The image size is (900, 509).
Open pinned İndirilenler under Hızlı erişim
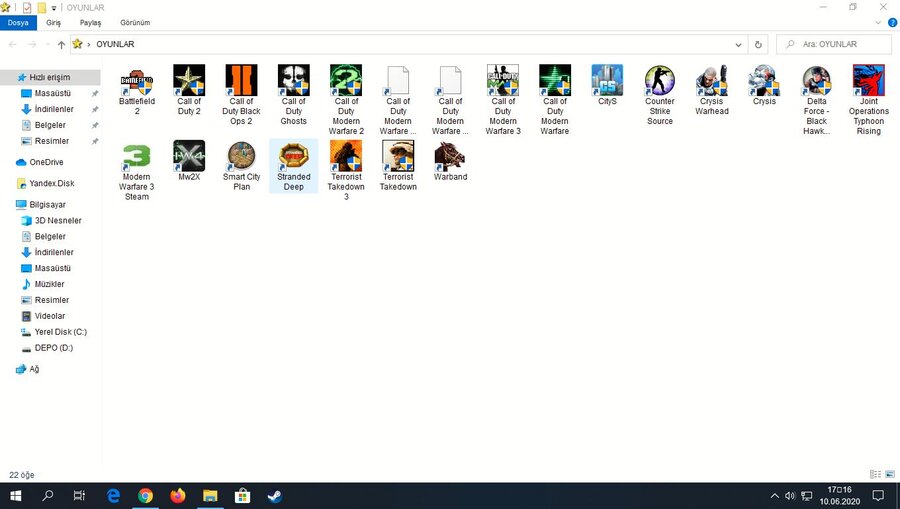pos(54,109)
